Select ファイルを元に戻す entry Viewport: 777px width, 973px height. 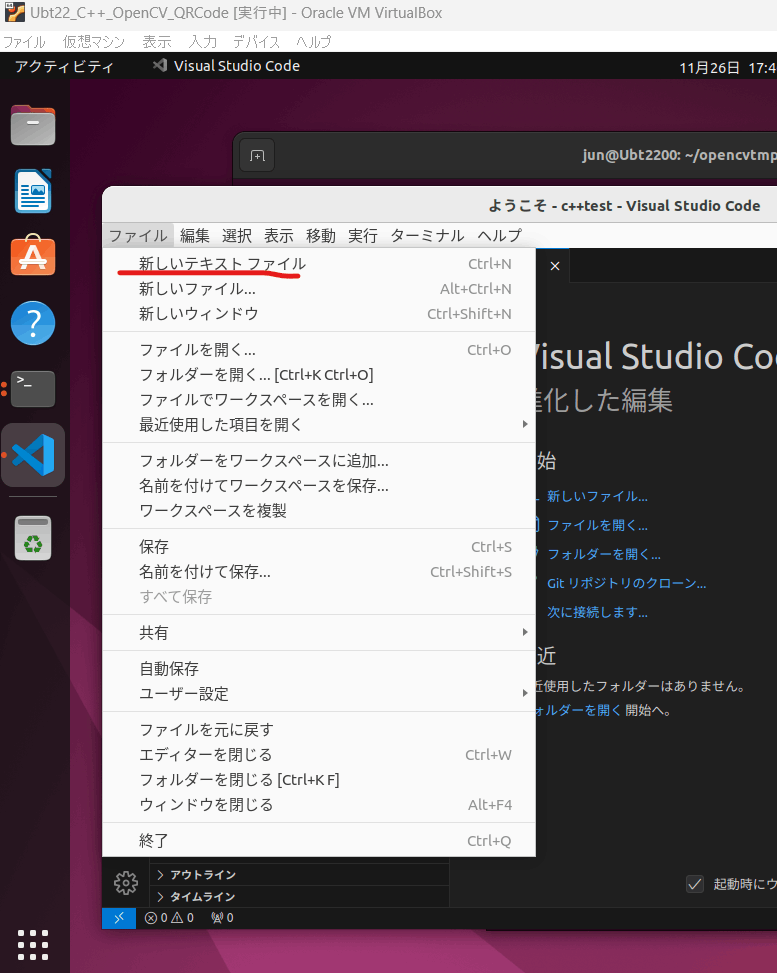pyautogui.click(x=319, y=729)
